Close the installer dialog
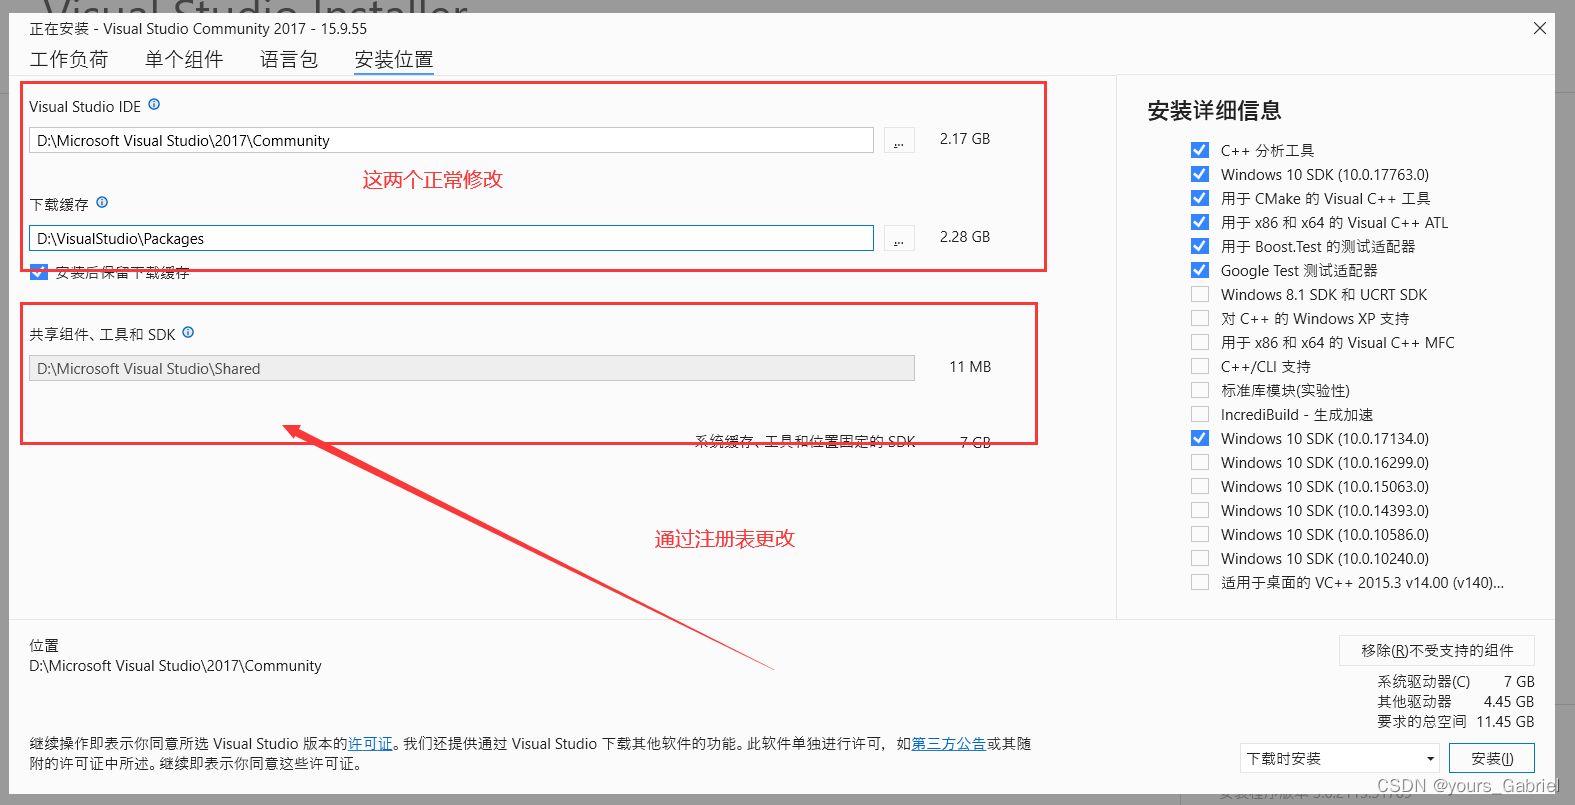 [x=1540, y=28]
